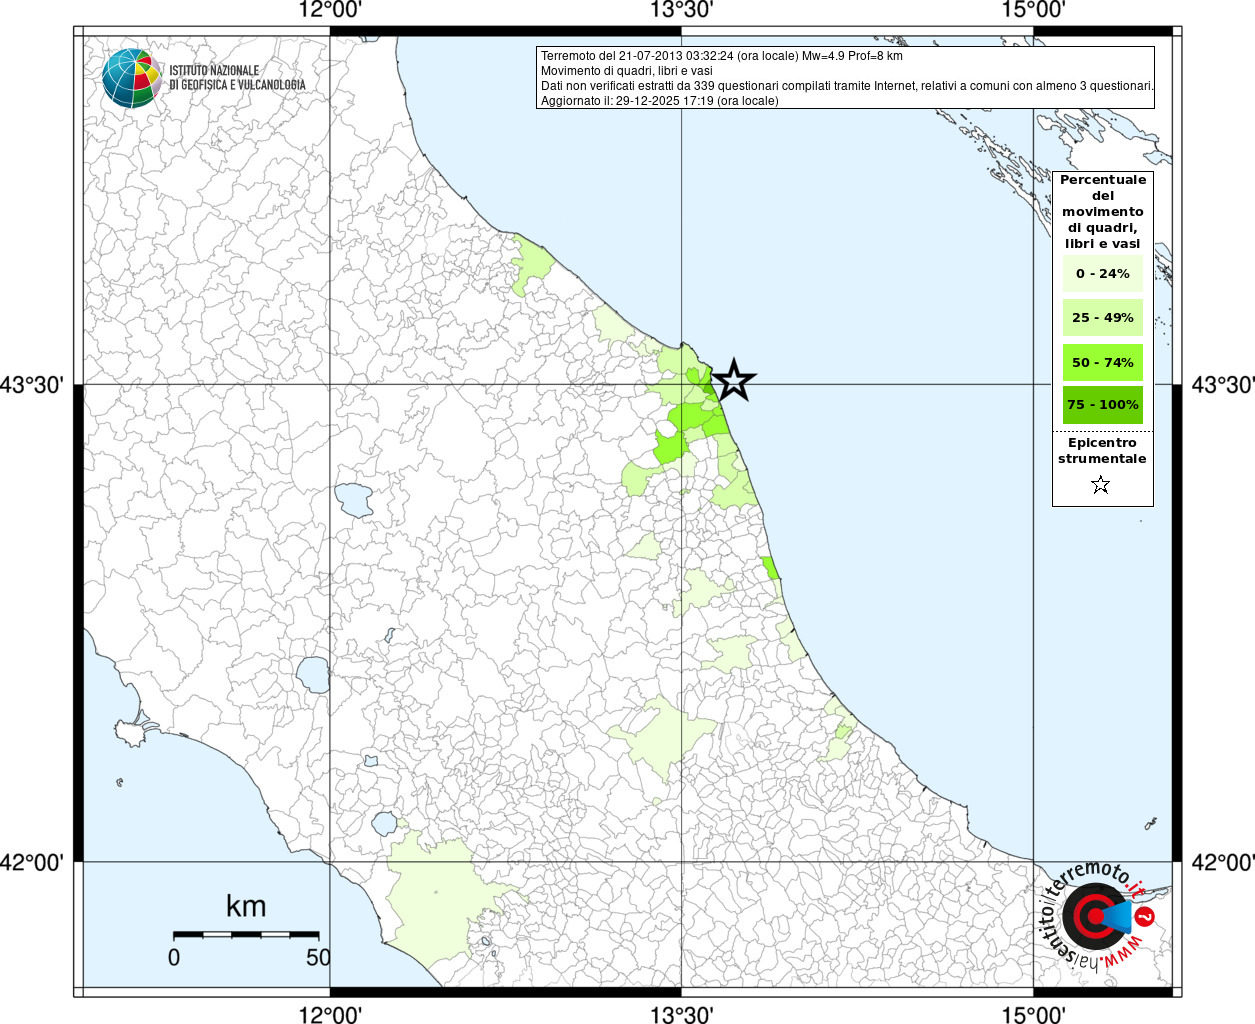Click the top 12°00' longitude label

coord(330,10)
